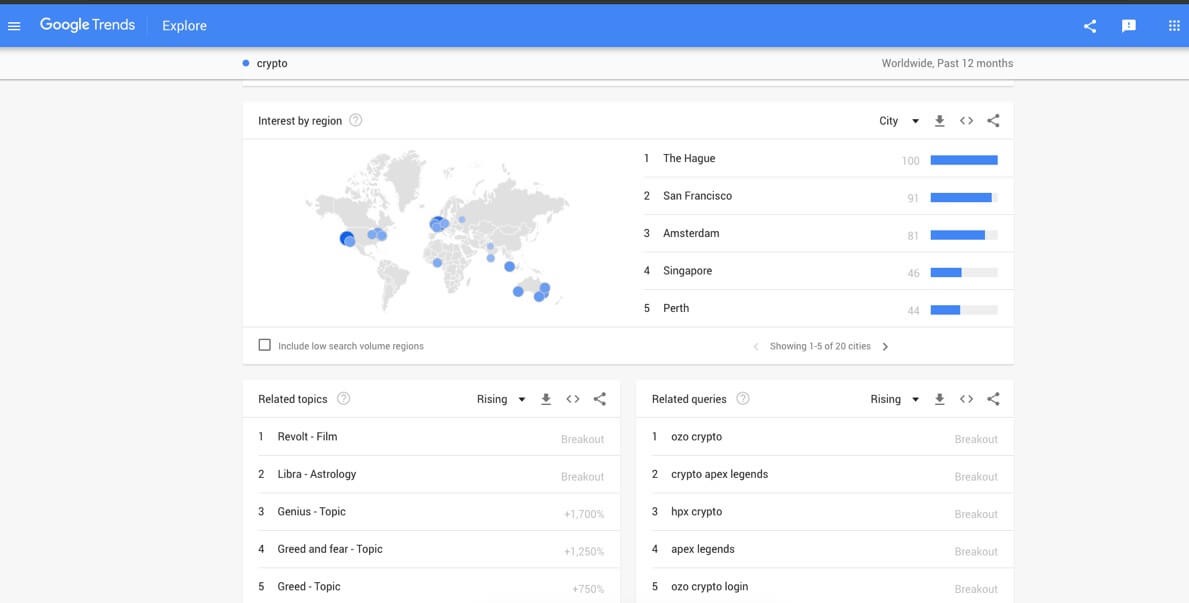Screen dimensions: 1189x603
Task: Open the send feedback icon
Action: [1129, 26]
